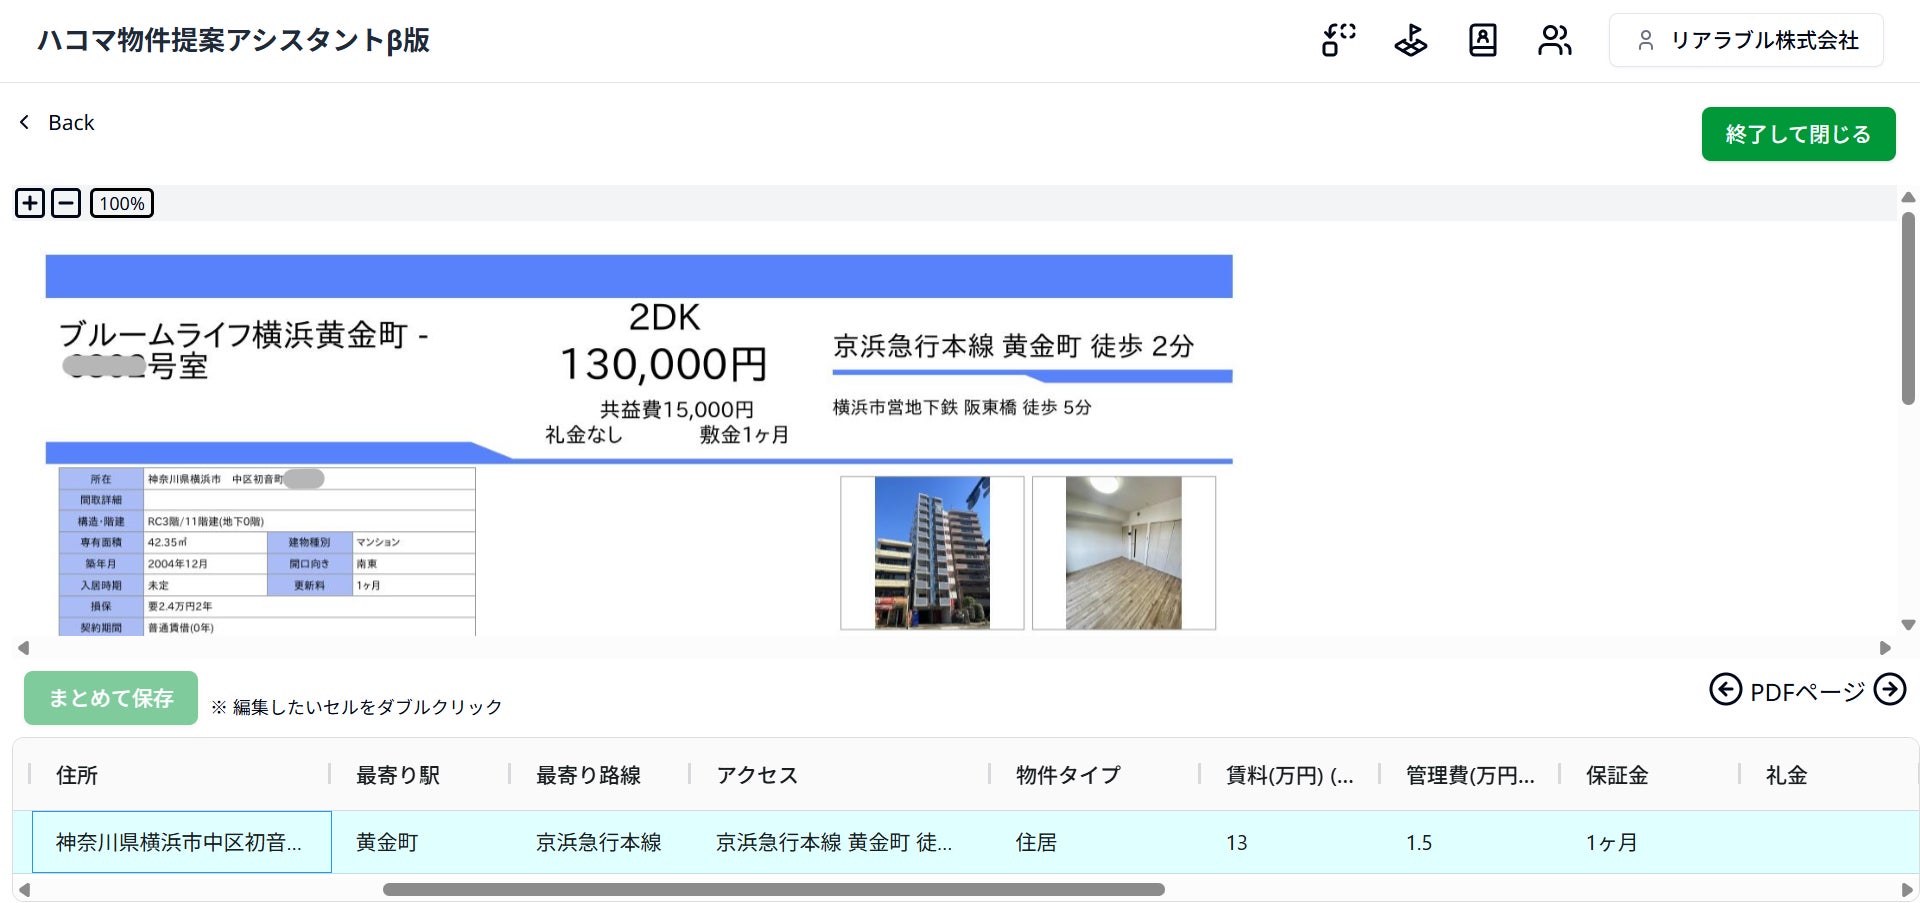This screenshot has width=1920, height=903.
Task: Click the zoom in plus icon
Action: pos(30,203)
